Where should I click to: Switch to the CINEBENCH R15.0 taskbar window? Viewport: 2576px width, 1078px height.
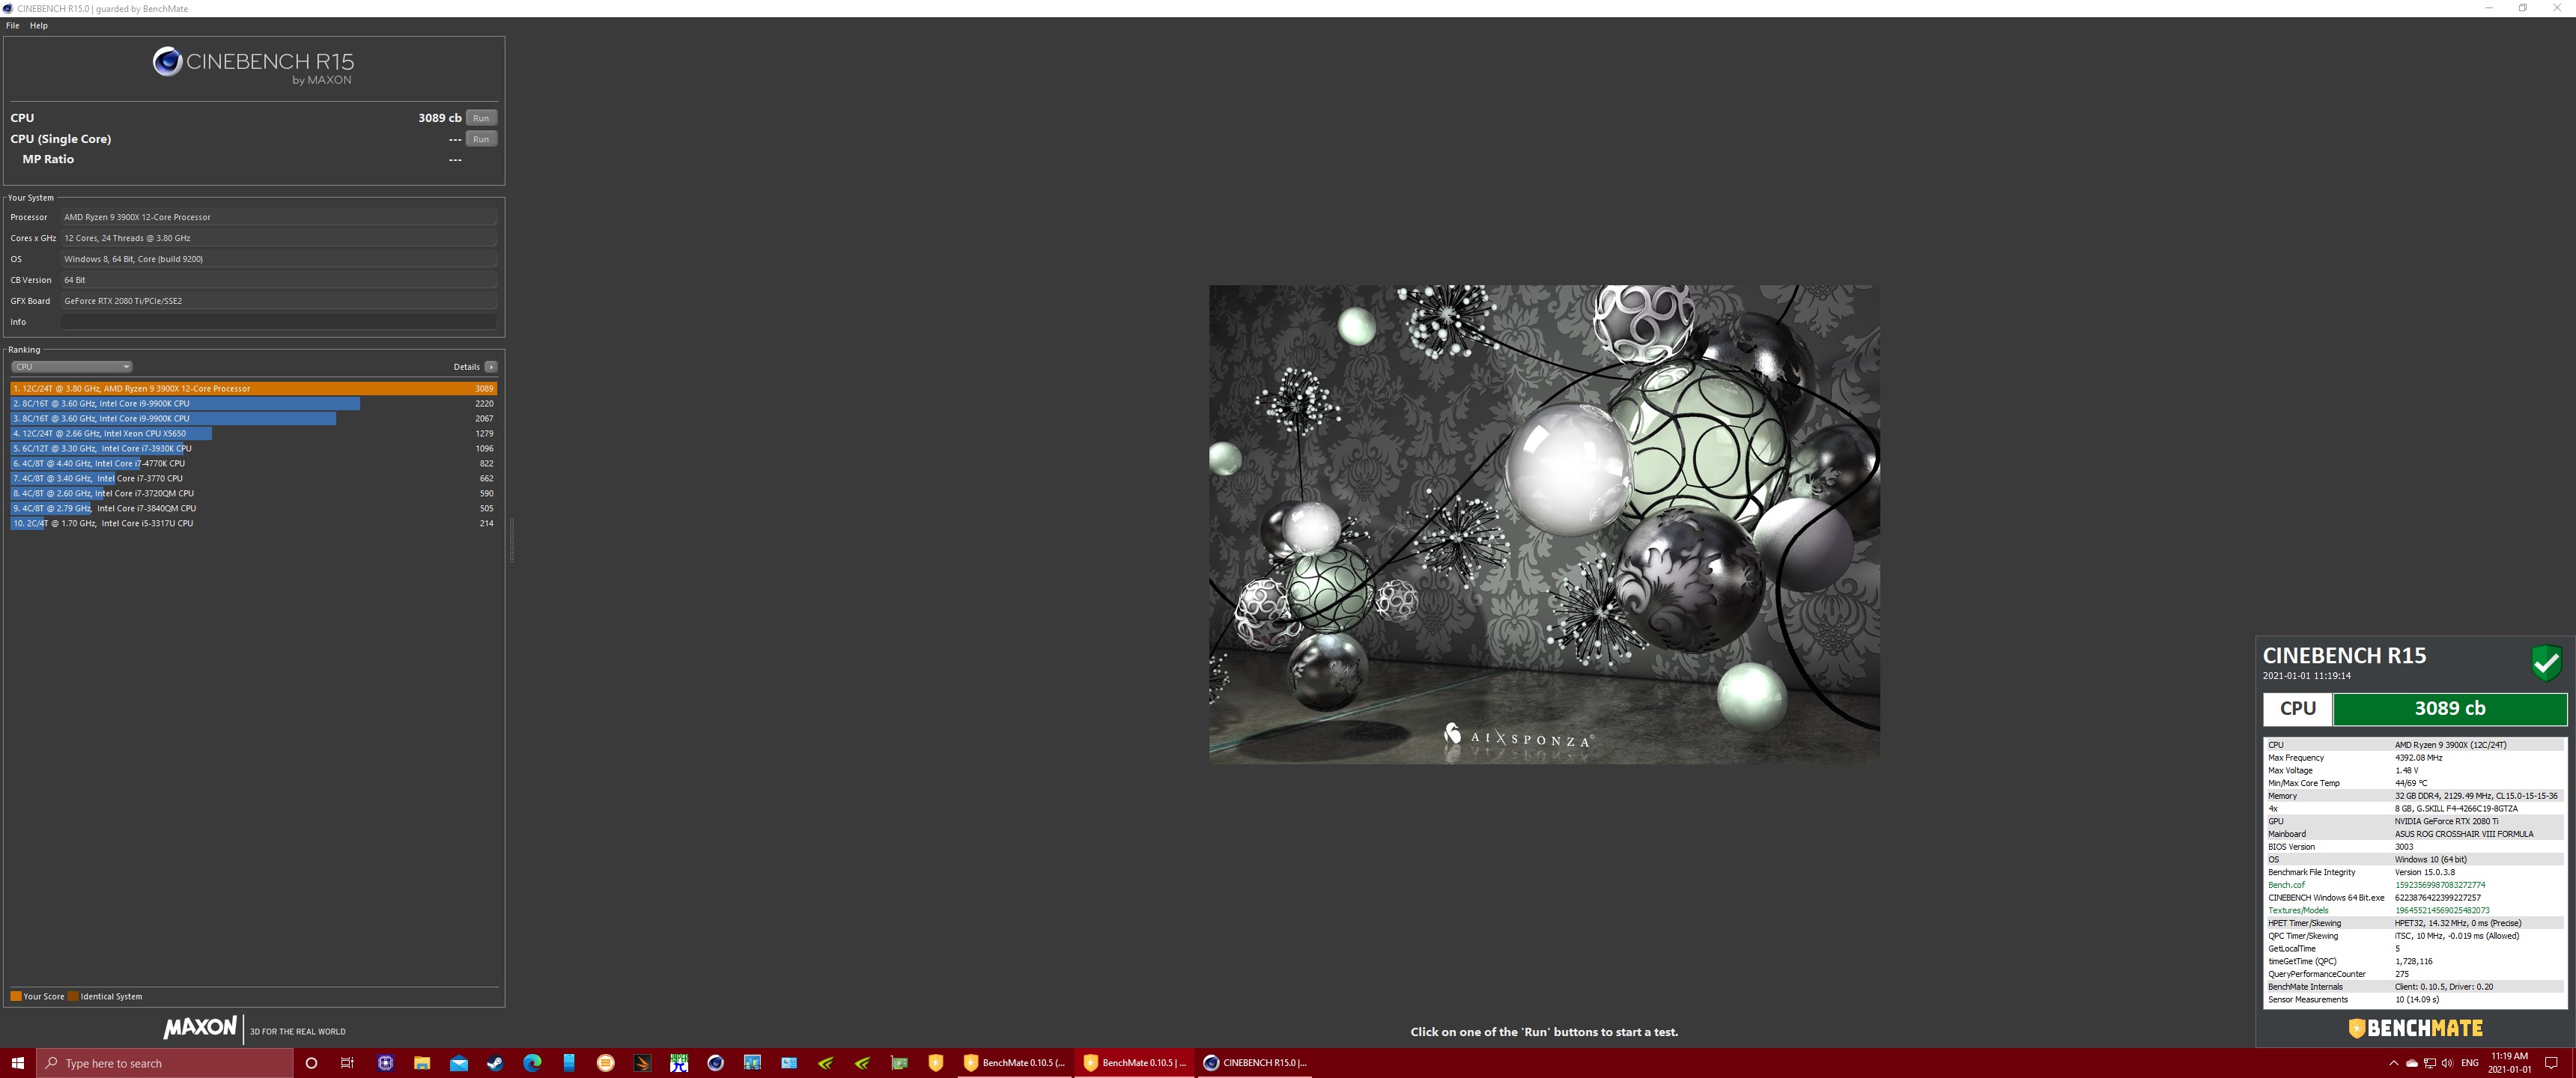click(1254, 1063)
